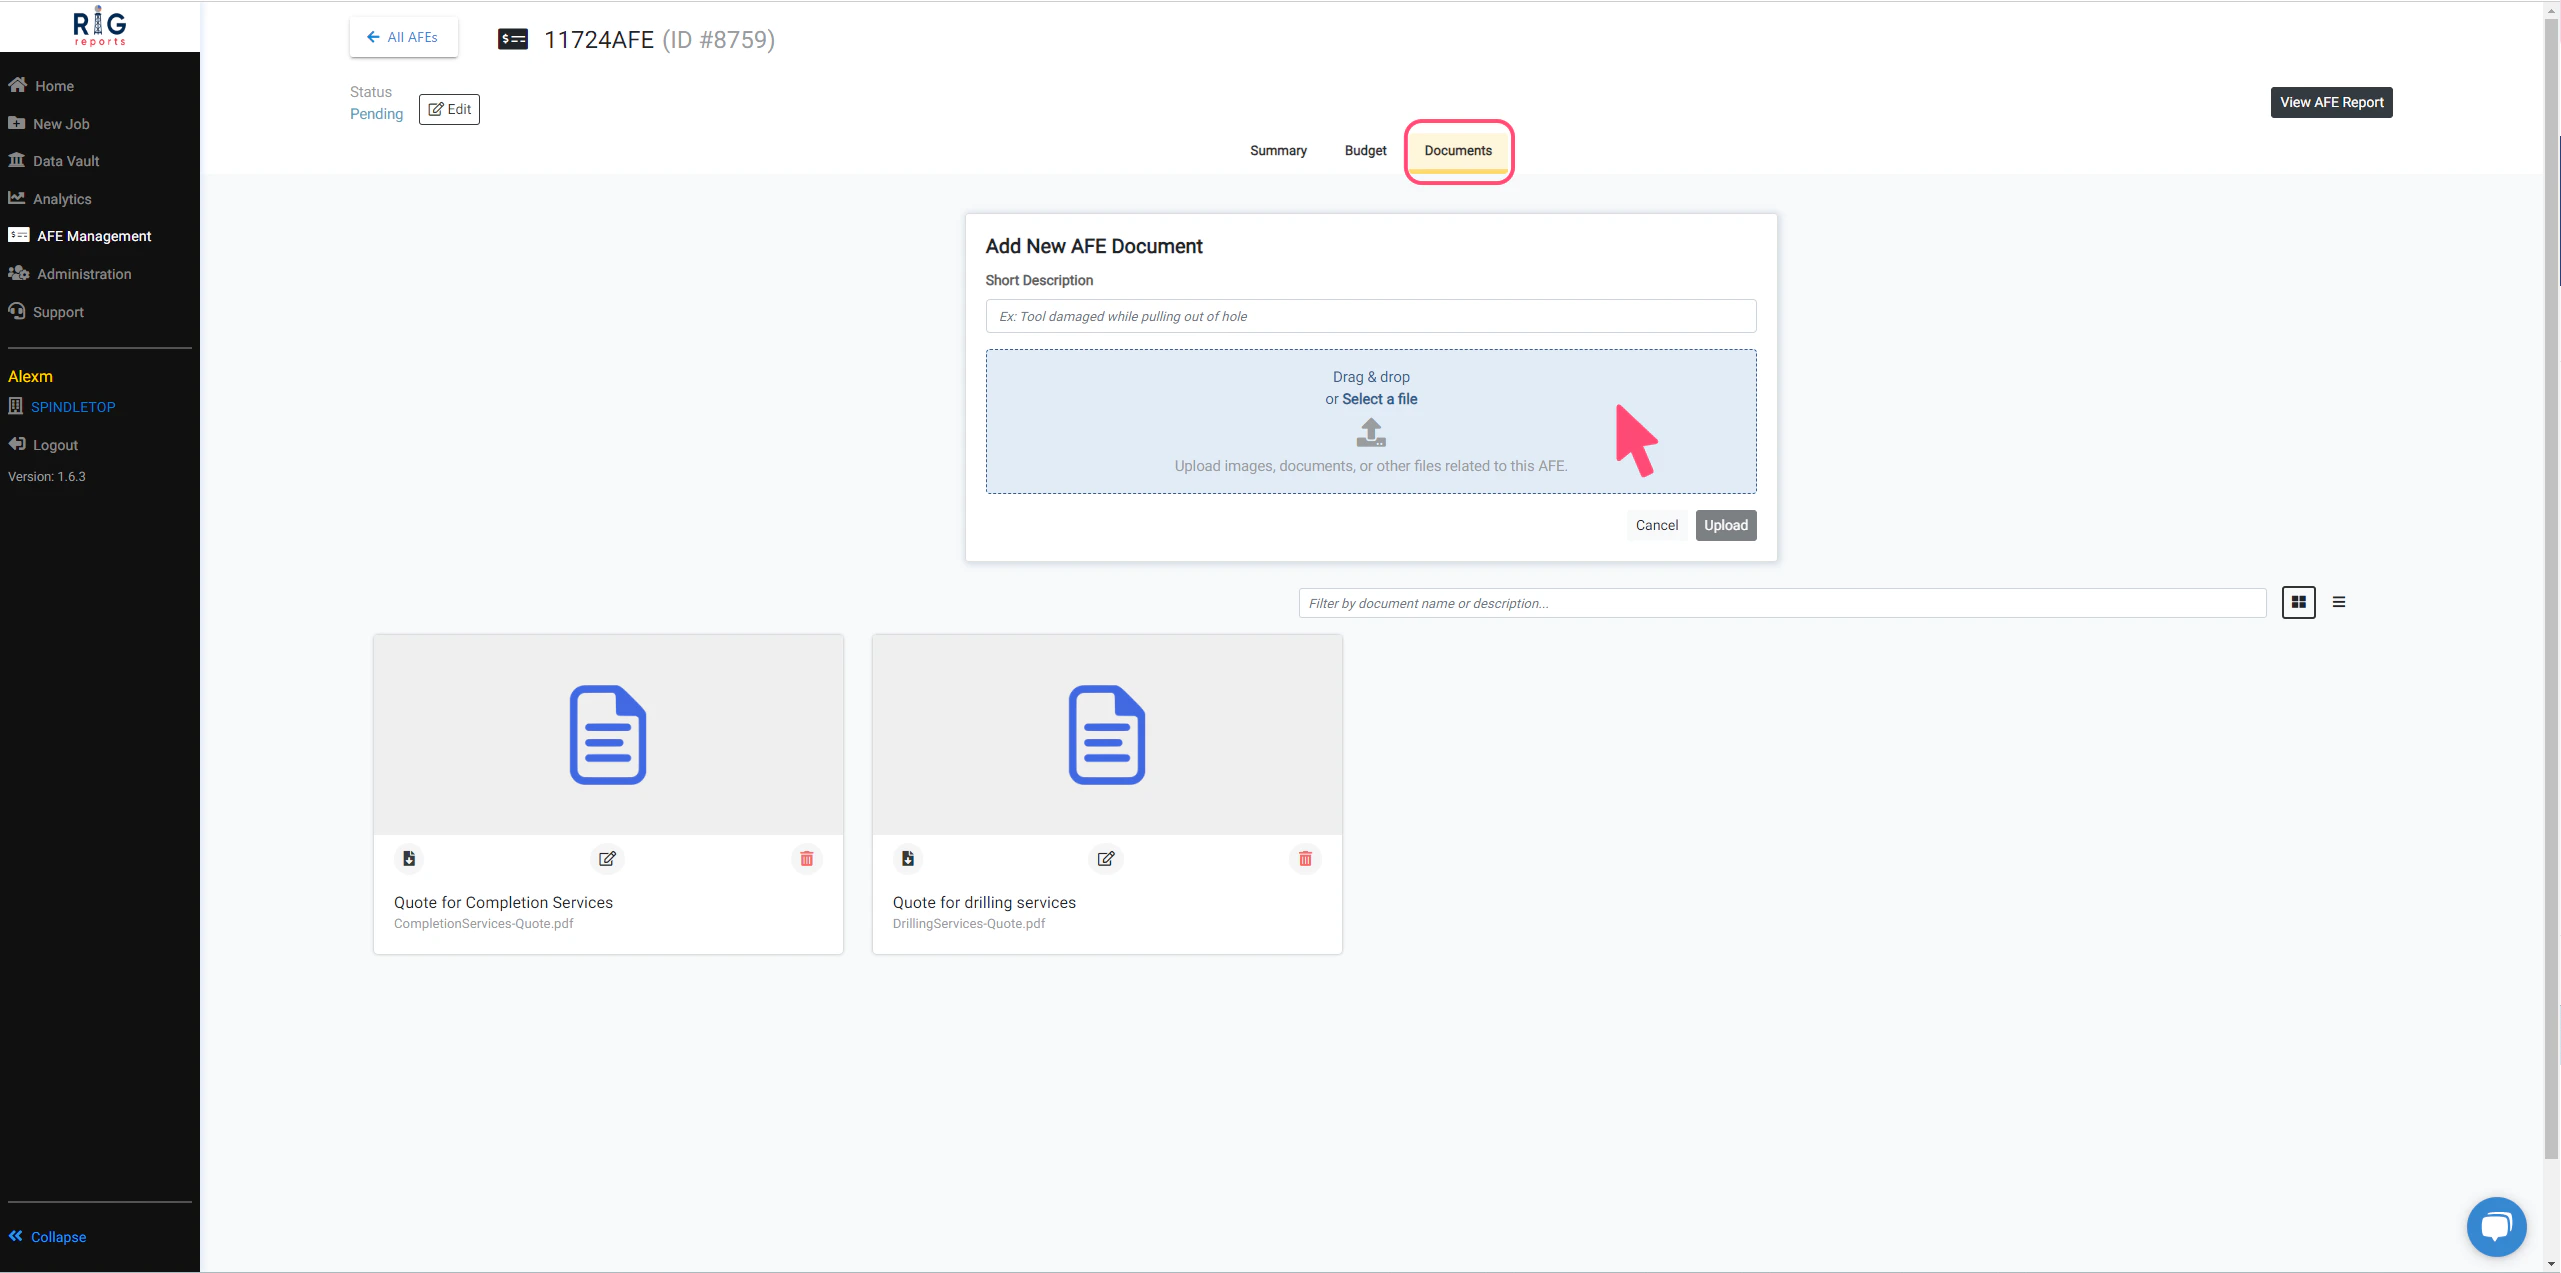Click the upload tray icon in drop zone
The image size is (2561, 1273).
1371,433
